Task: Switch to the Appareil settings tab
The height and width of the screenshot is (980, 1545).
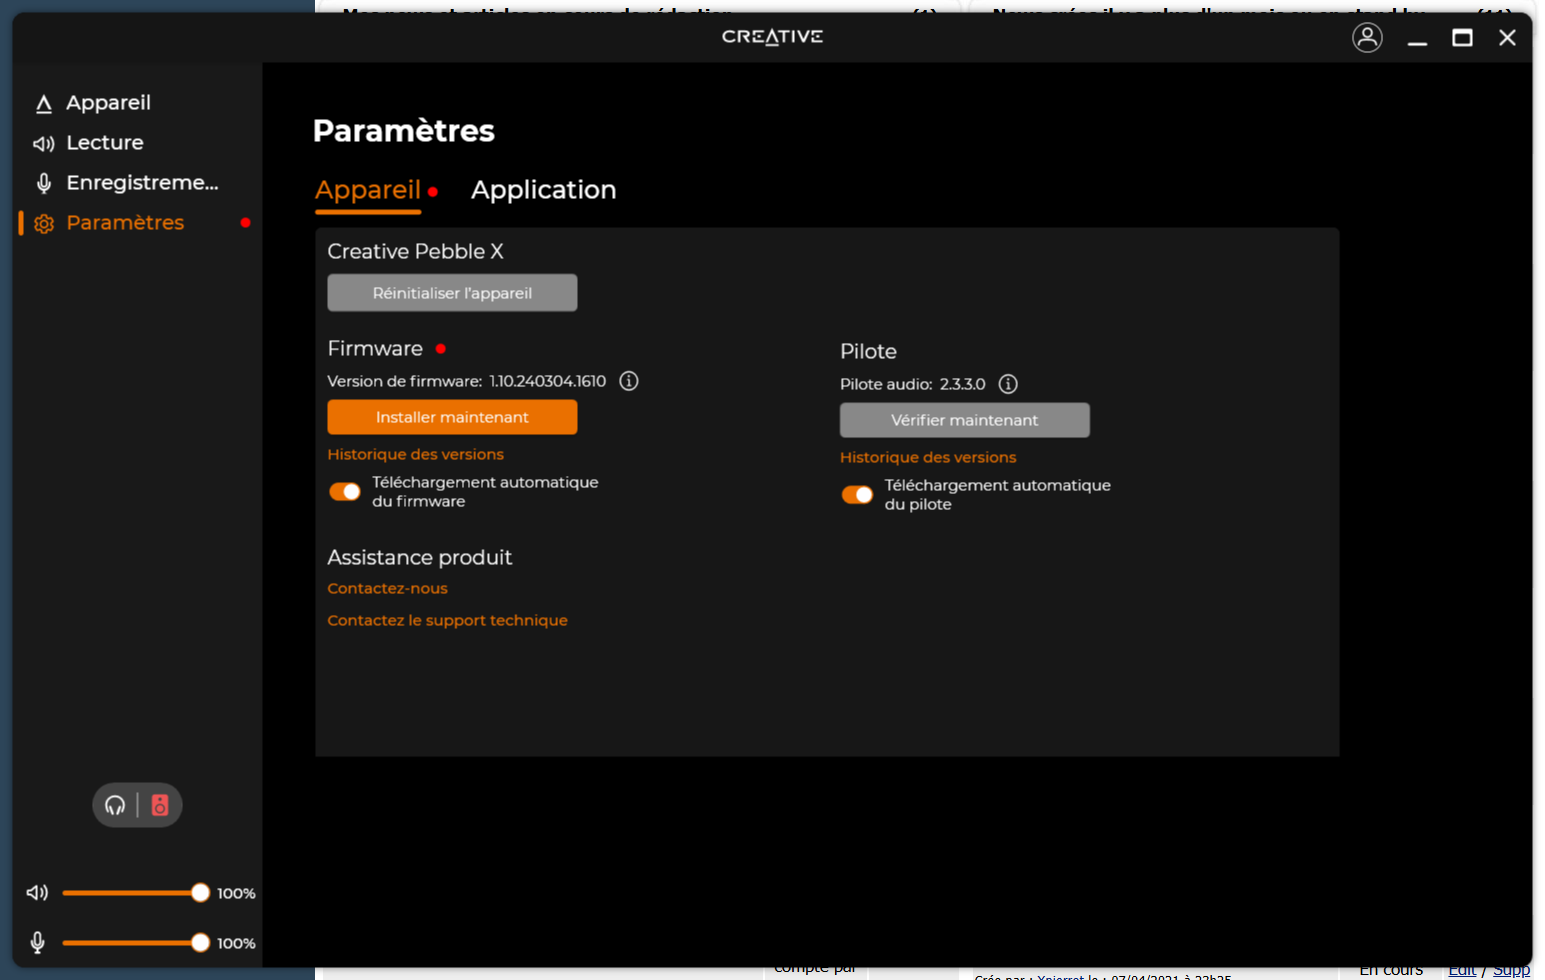Action: (x=368, y=190)
